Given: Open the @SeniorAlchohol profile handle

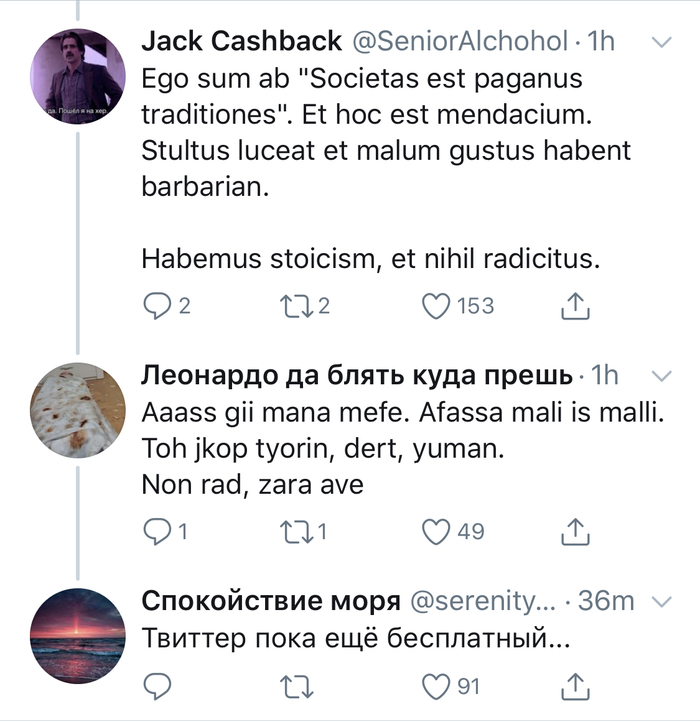Looking at the screenshot, I should point(458,42).
